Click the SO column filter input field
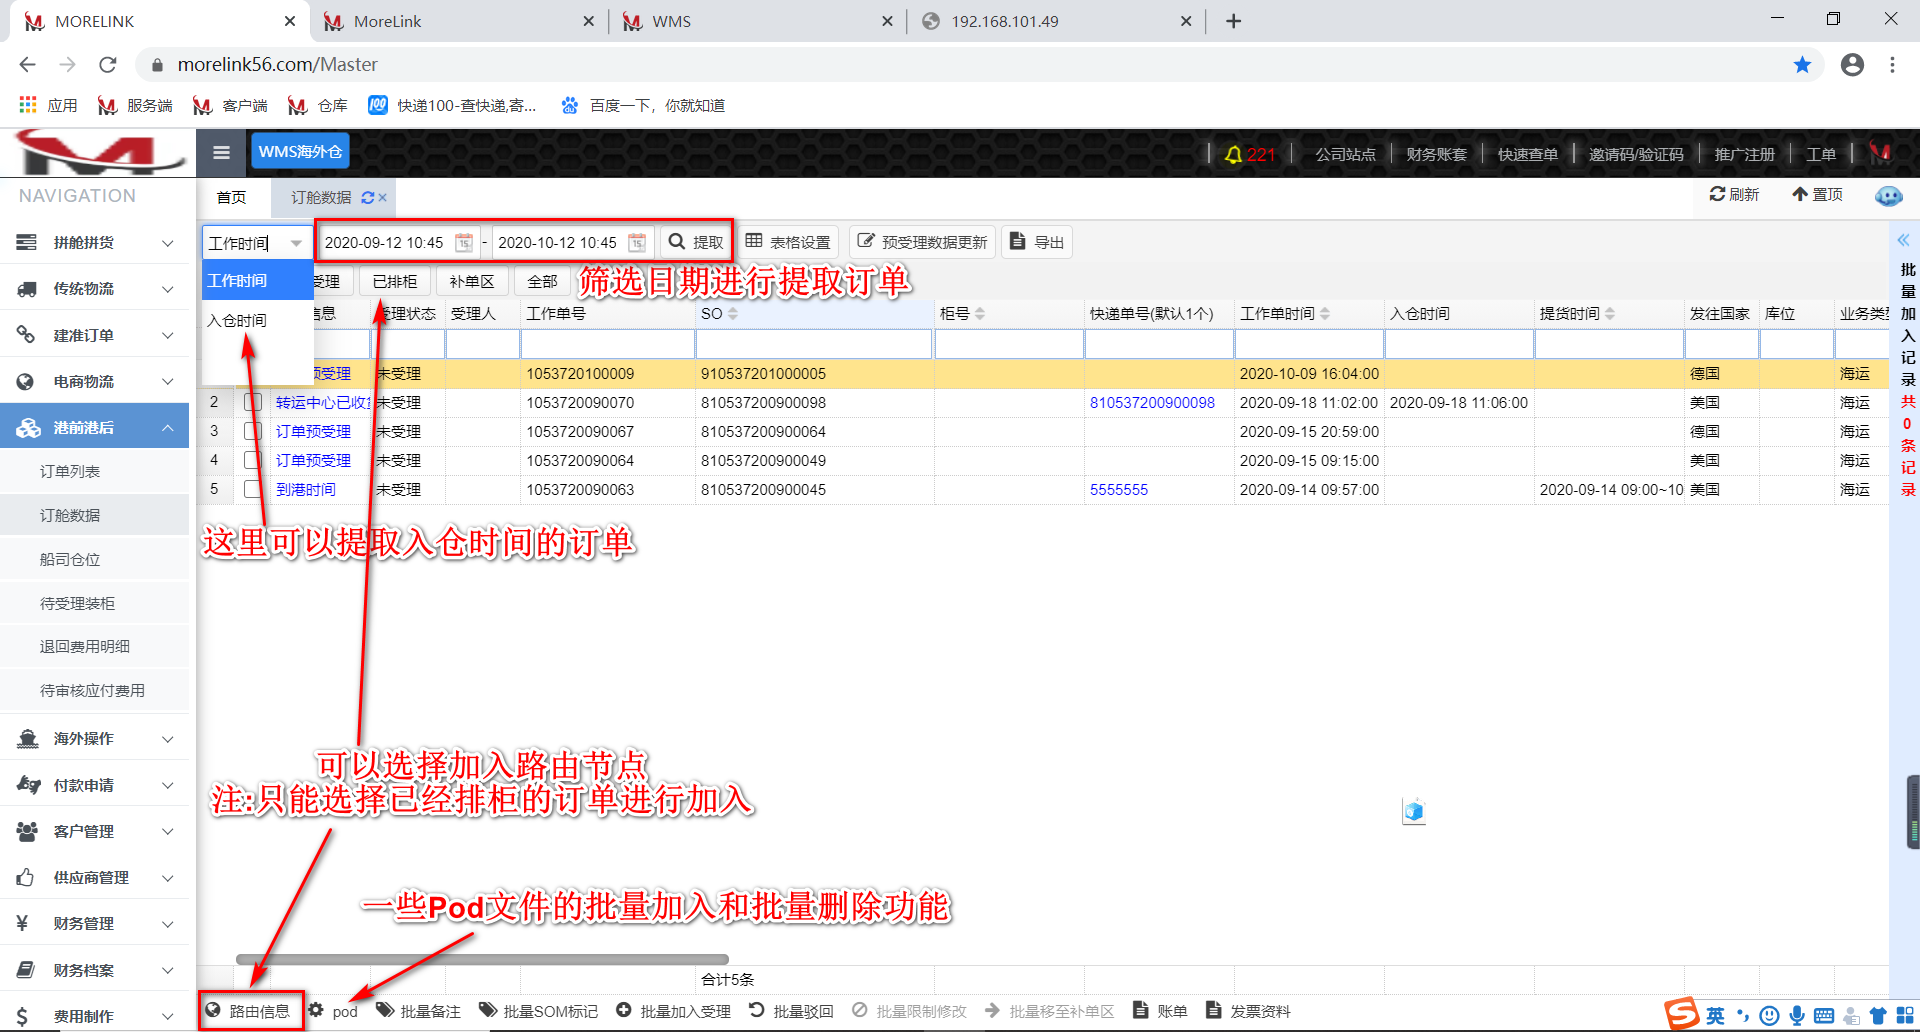 [814, 345]
